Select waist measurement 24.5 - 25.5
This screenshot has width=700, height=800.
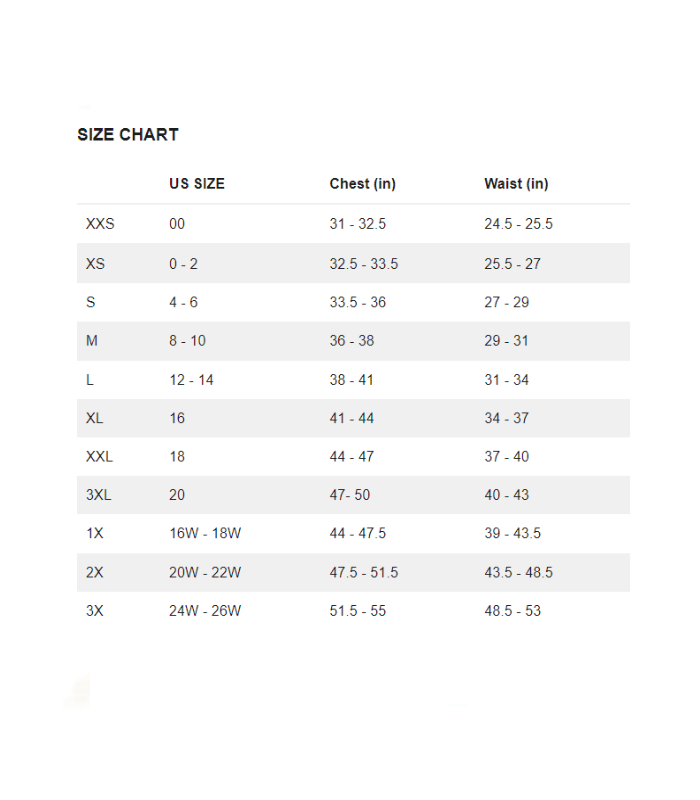519,224
